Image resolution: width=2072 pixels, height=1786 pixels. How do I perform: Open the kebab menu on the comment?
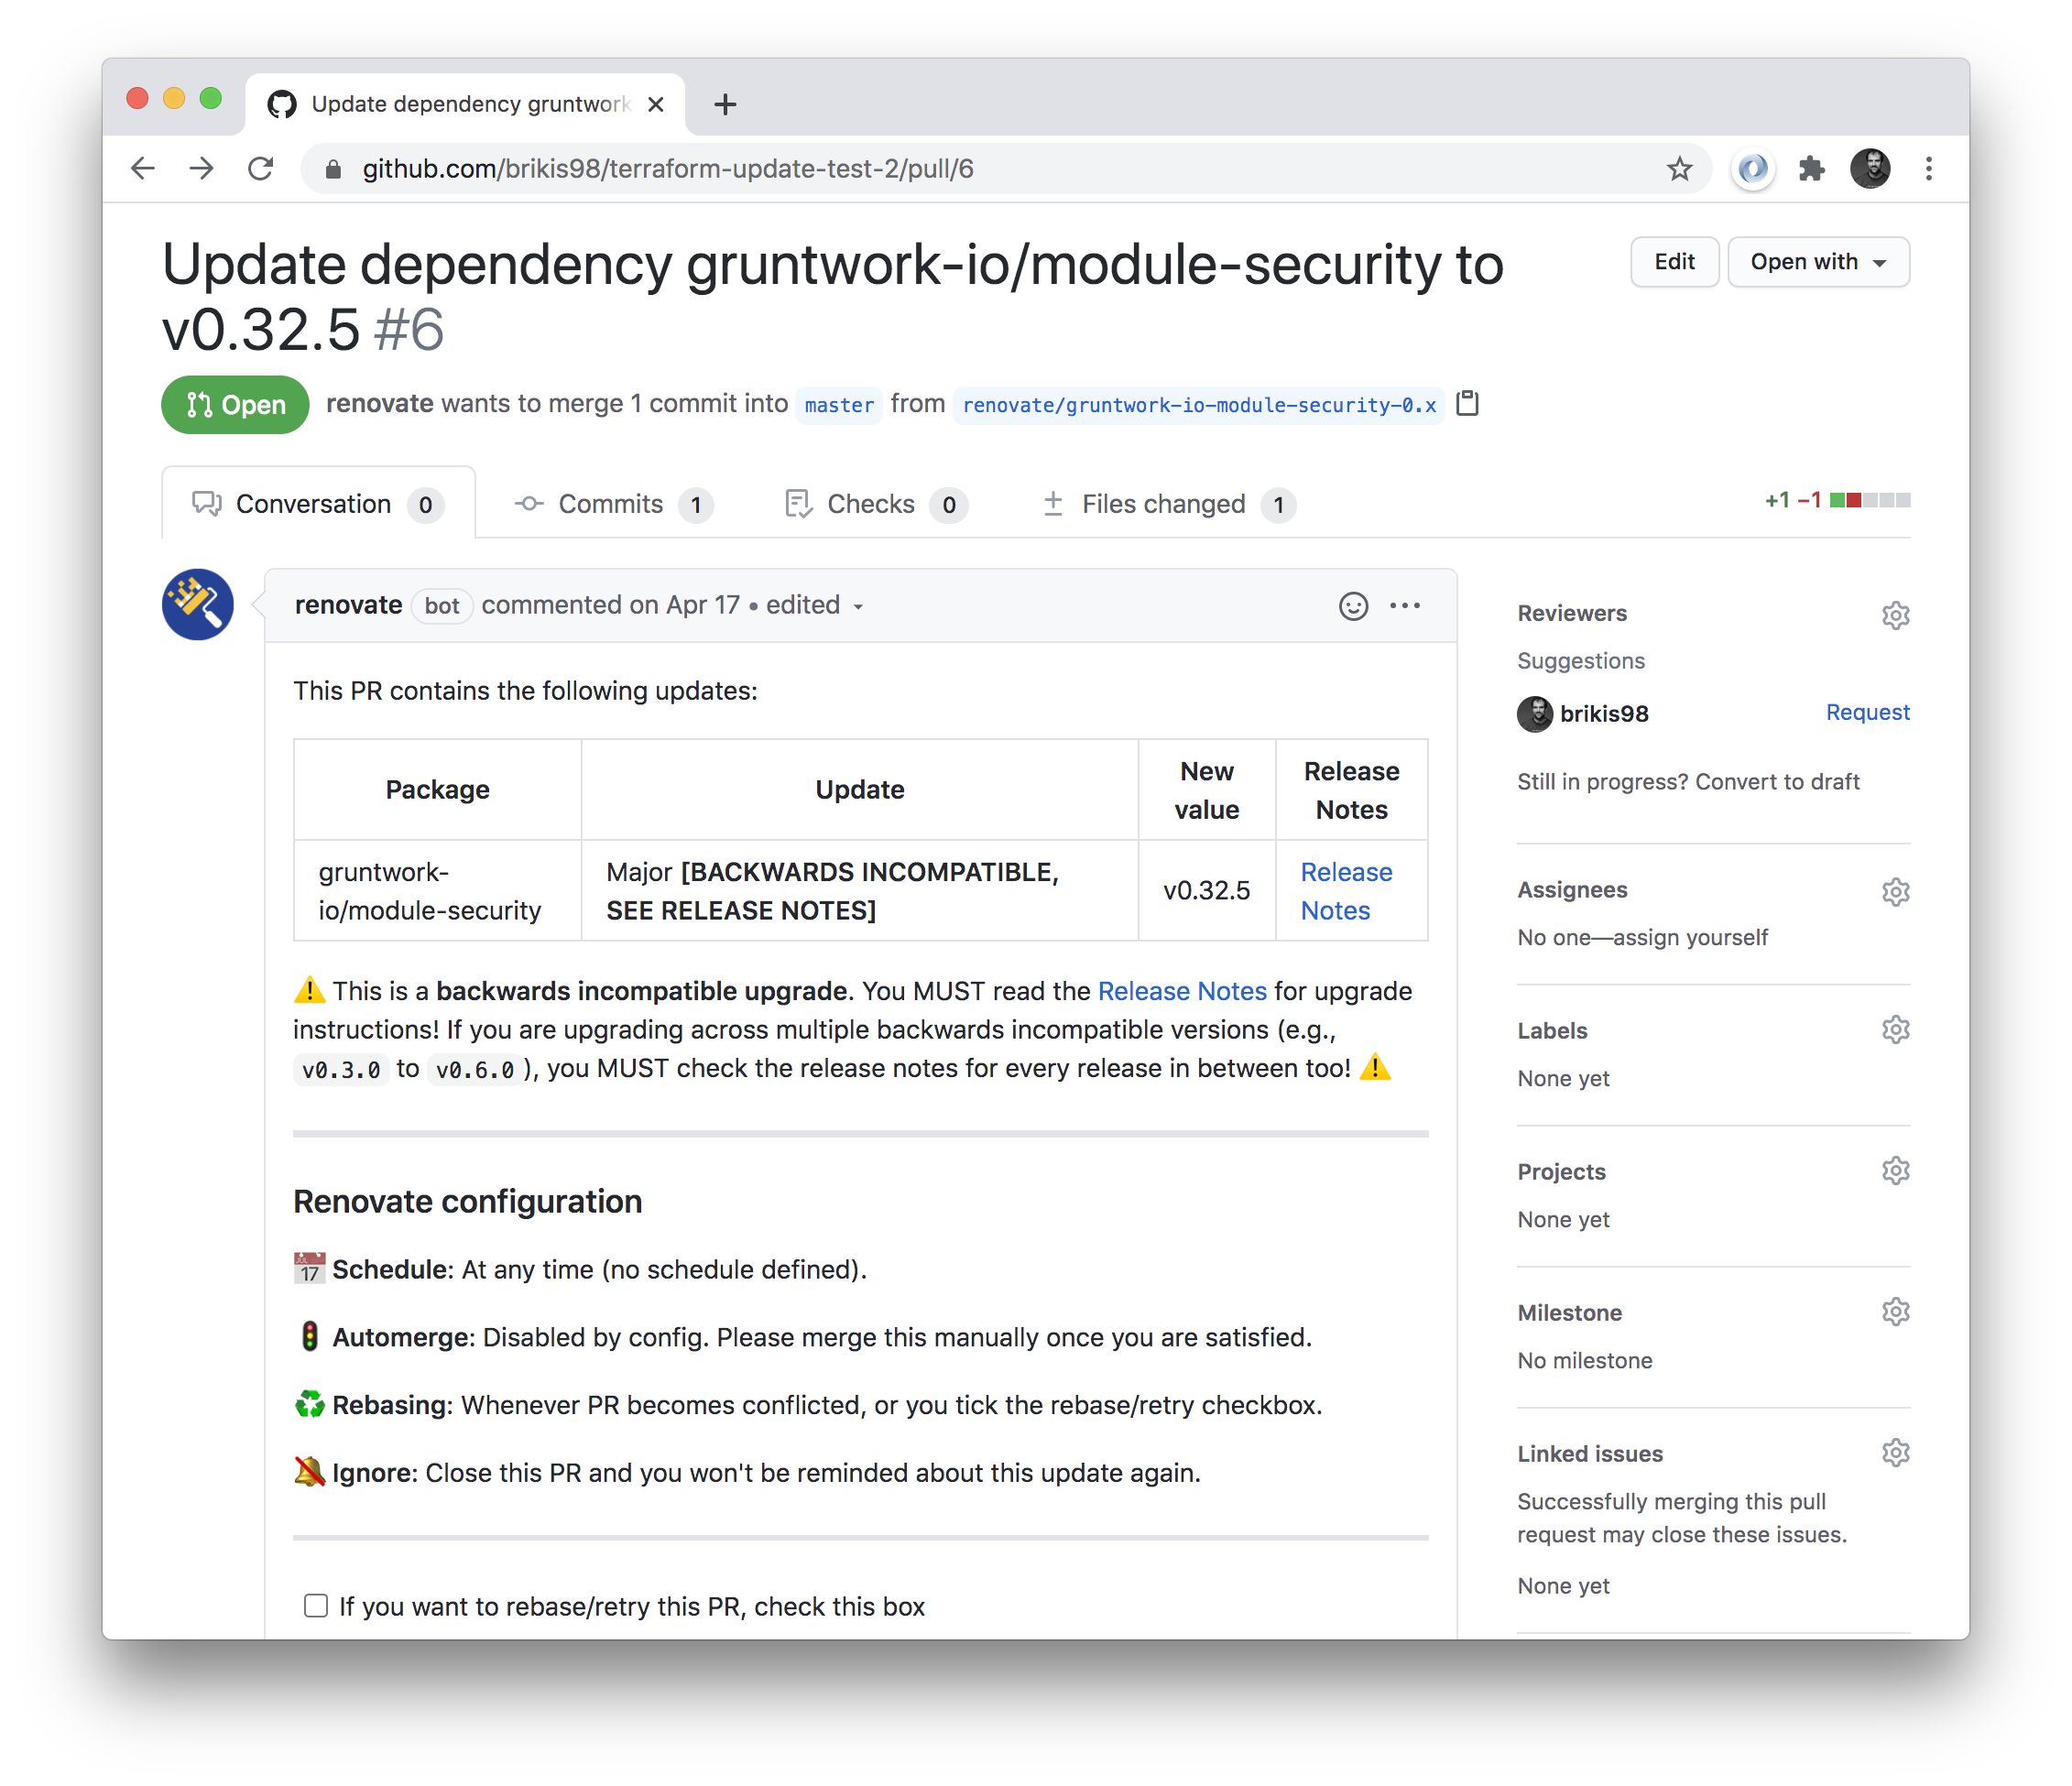pyautogui.click(x=1406, y=605)
